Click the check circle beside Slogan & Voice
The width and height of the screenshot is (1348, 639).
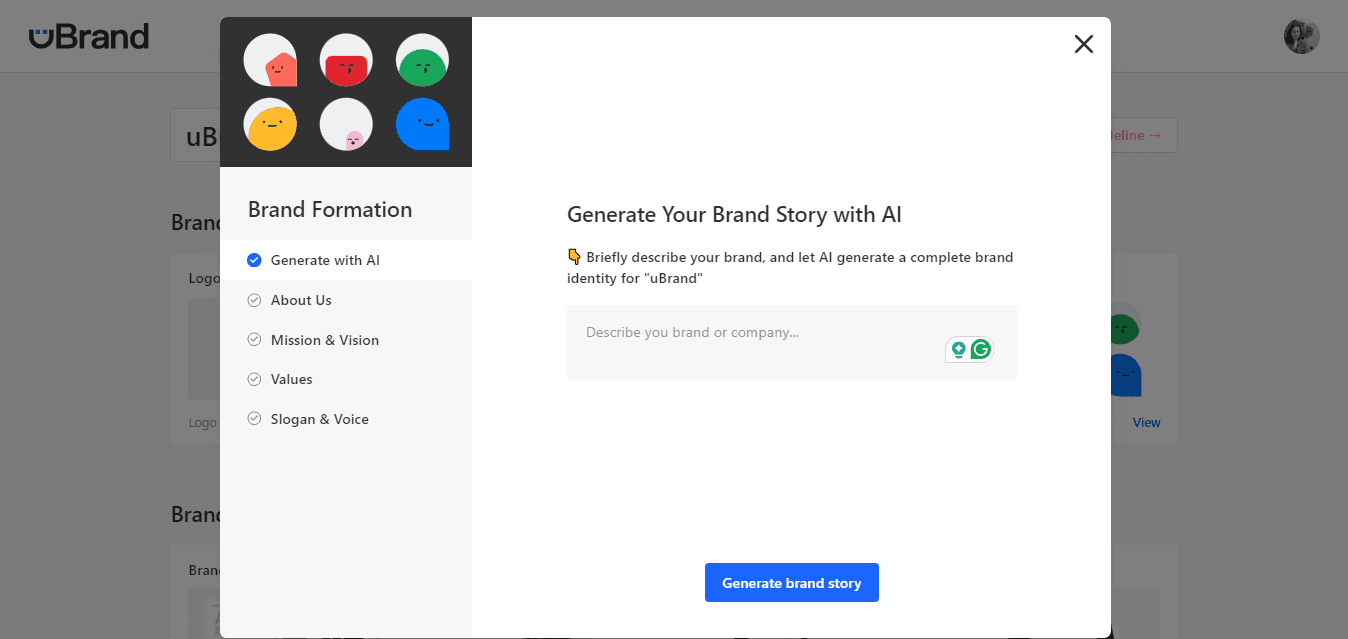tap(254, 419)
